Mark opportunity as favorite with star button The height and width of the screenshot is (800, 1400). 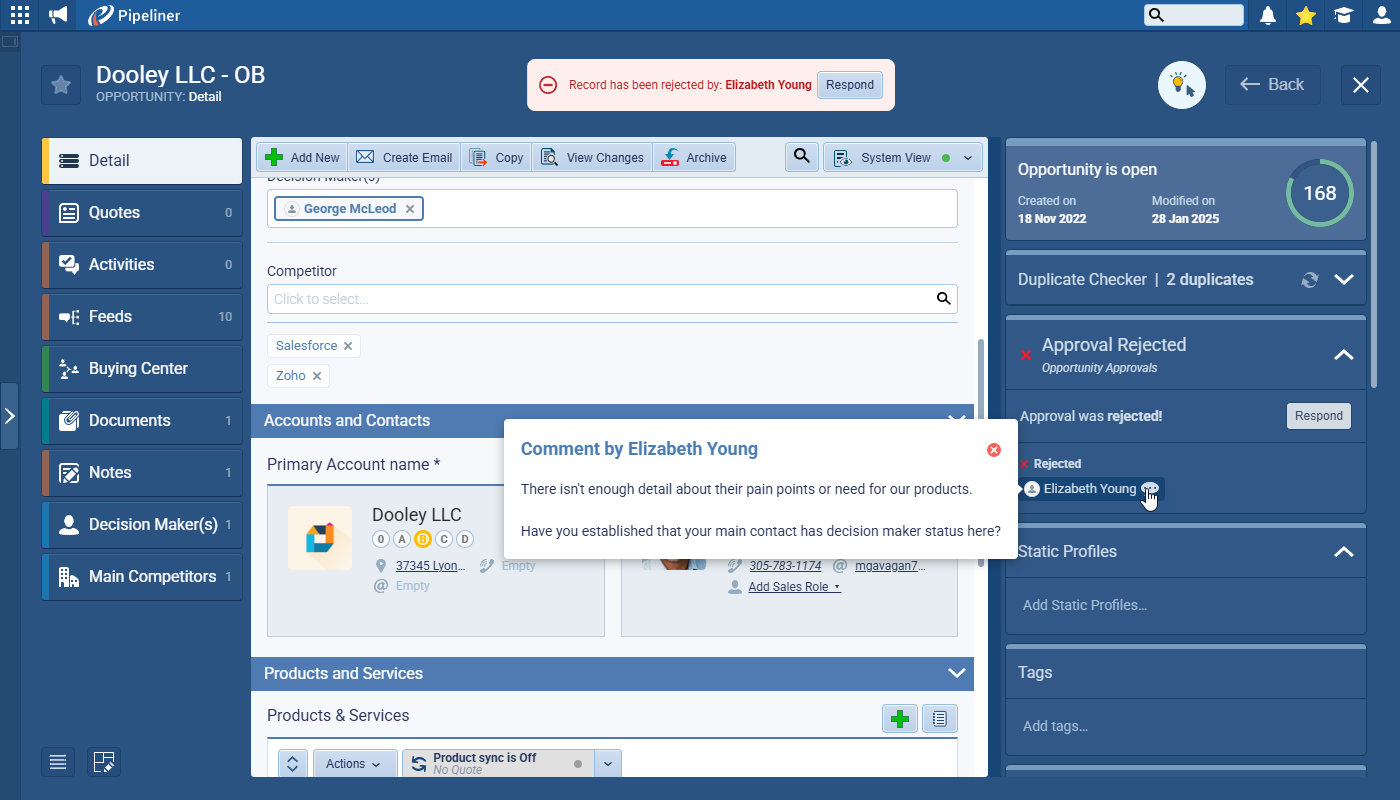(61, 85)
